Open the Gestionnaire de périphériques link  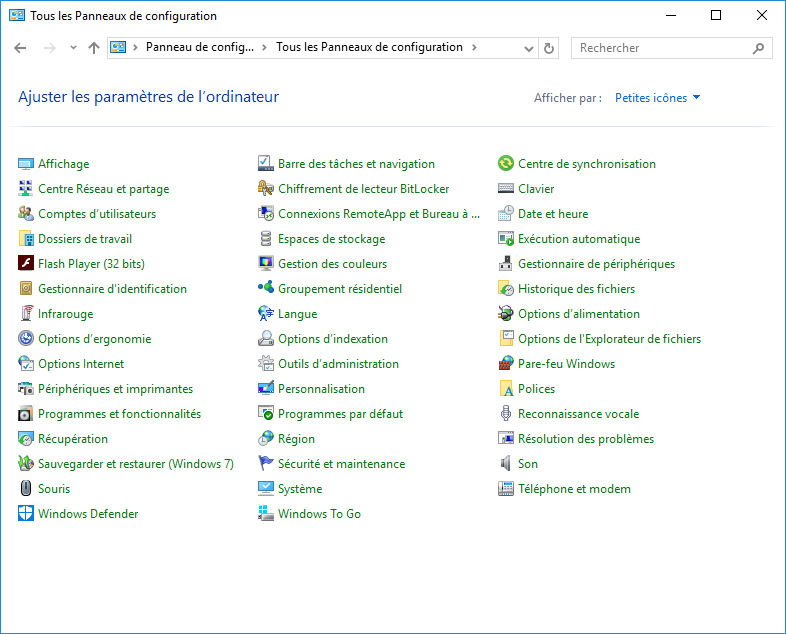pos(596,264)
